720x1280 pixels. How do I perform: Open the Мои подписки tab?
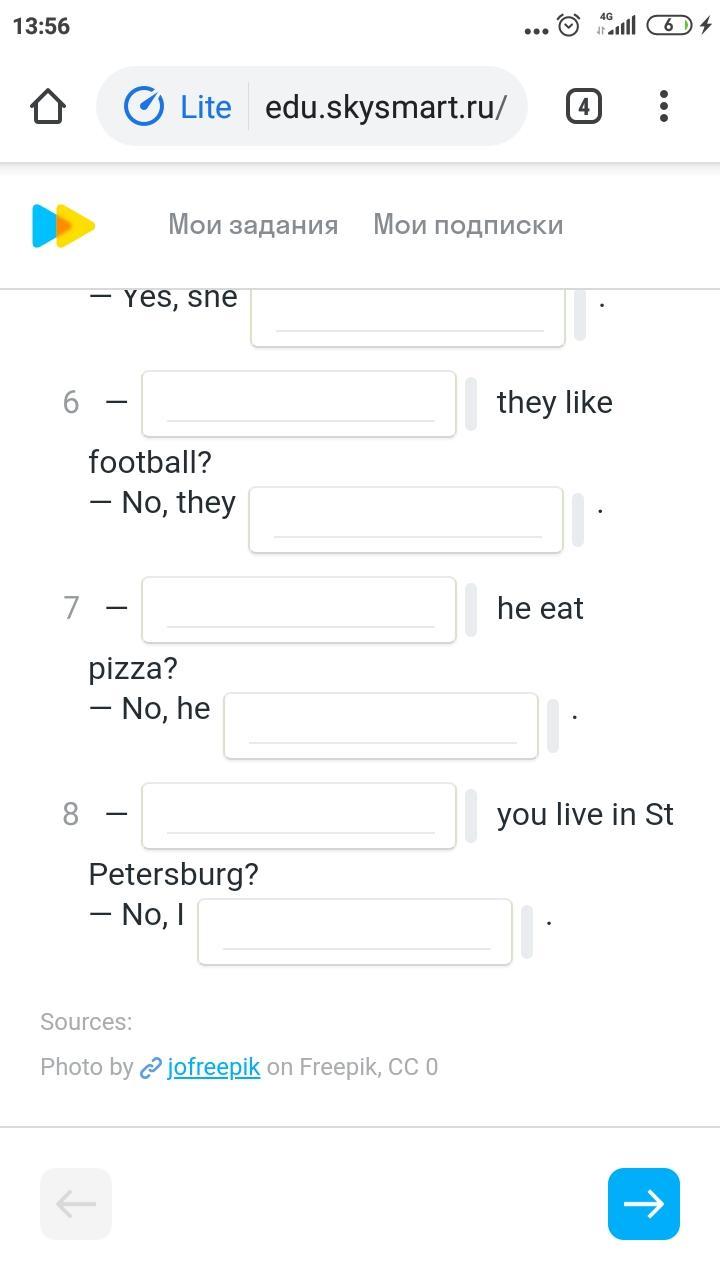tap(468, 225)
